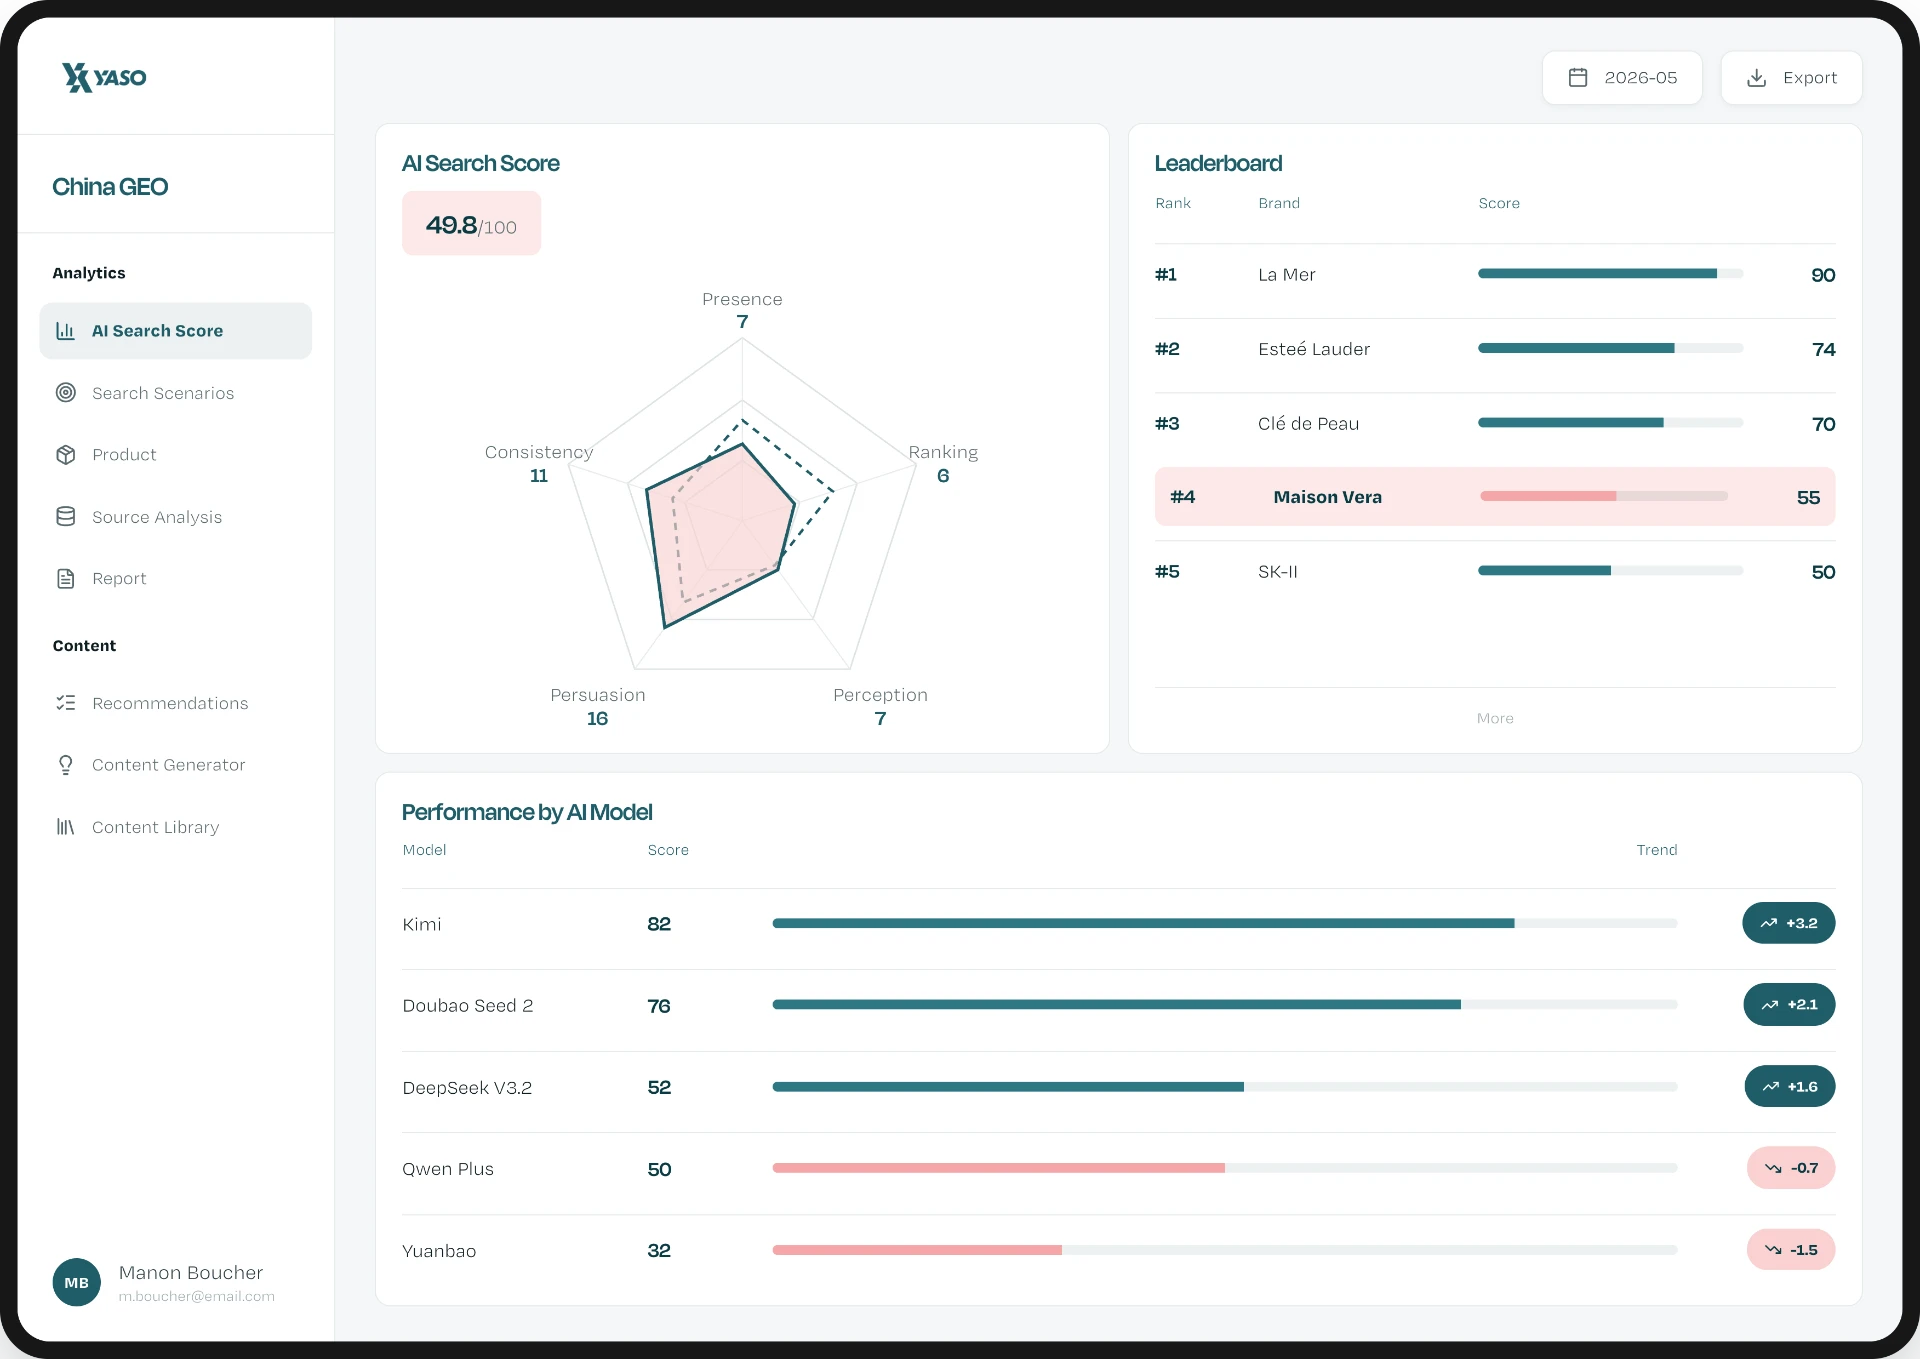Click the Qwen Plus model name
This screenshot has height=1359, width=1920.
tap(448, 1169)
